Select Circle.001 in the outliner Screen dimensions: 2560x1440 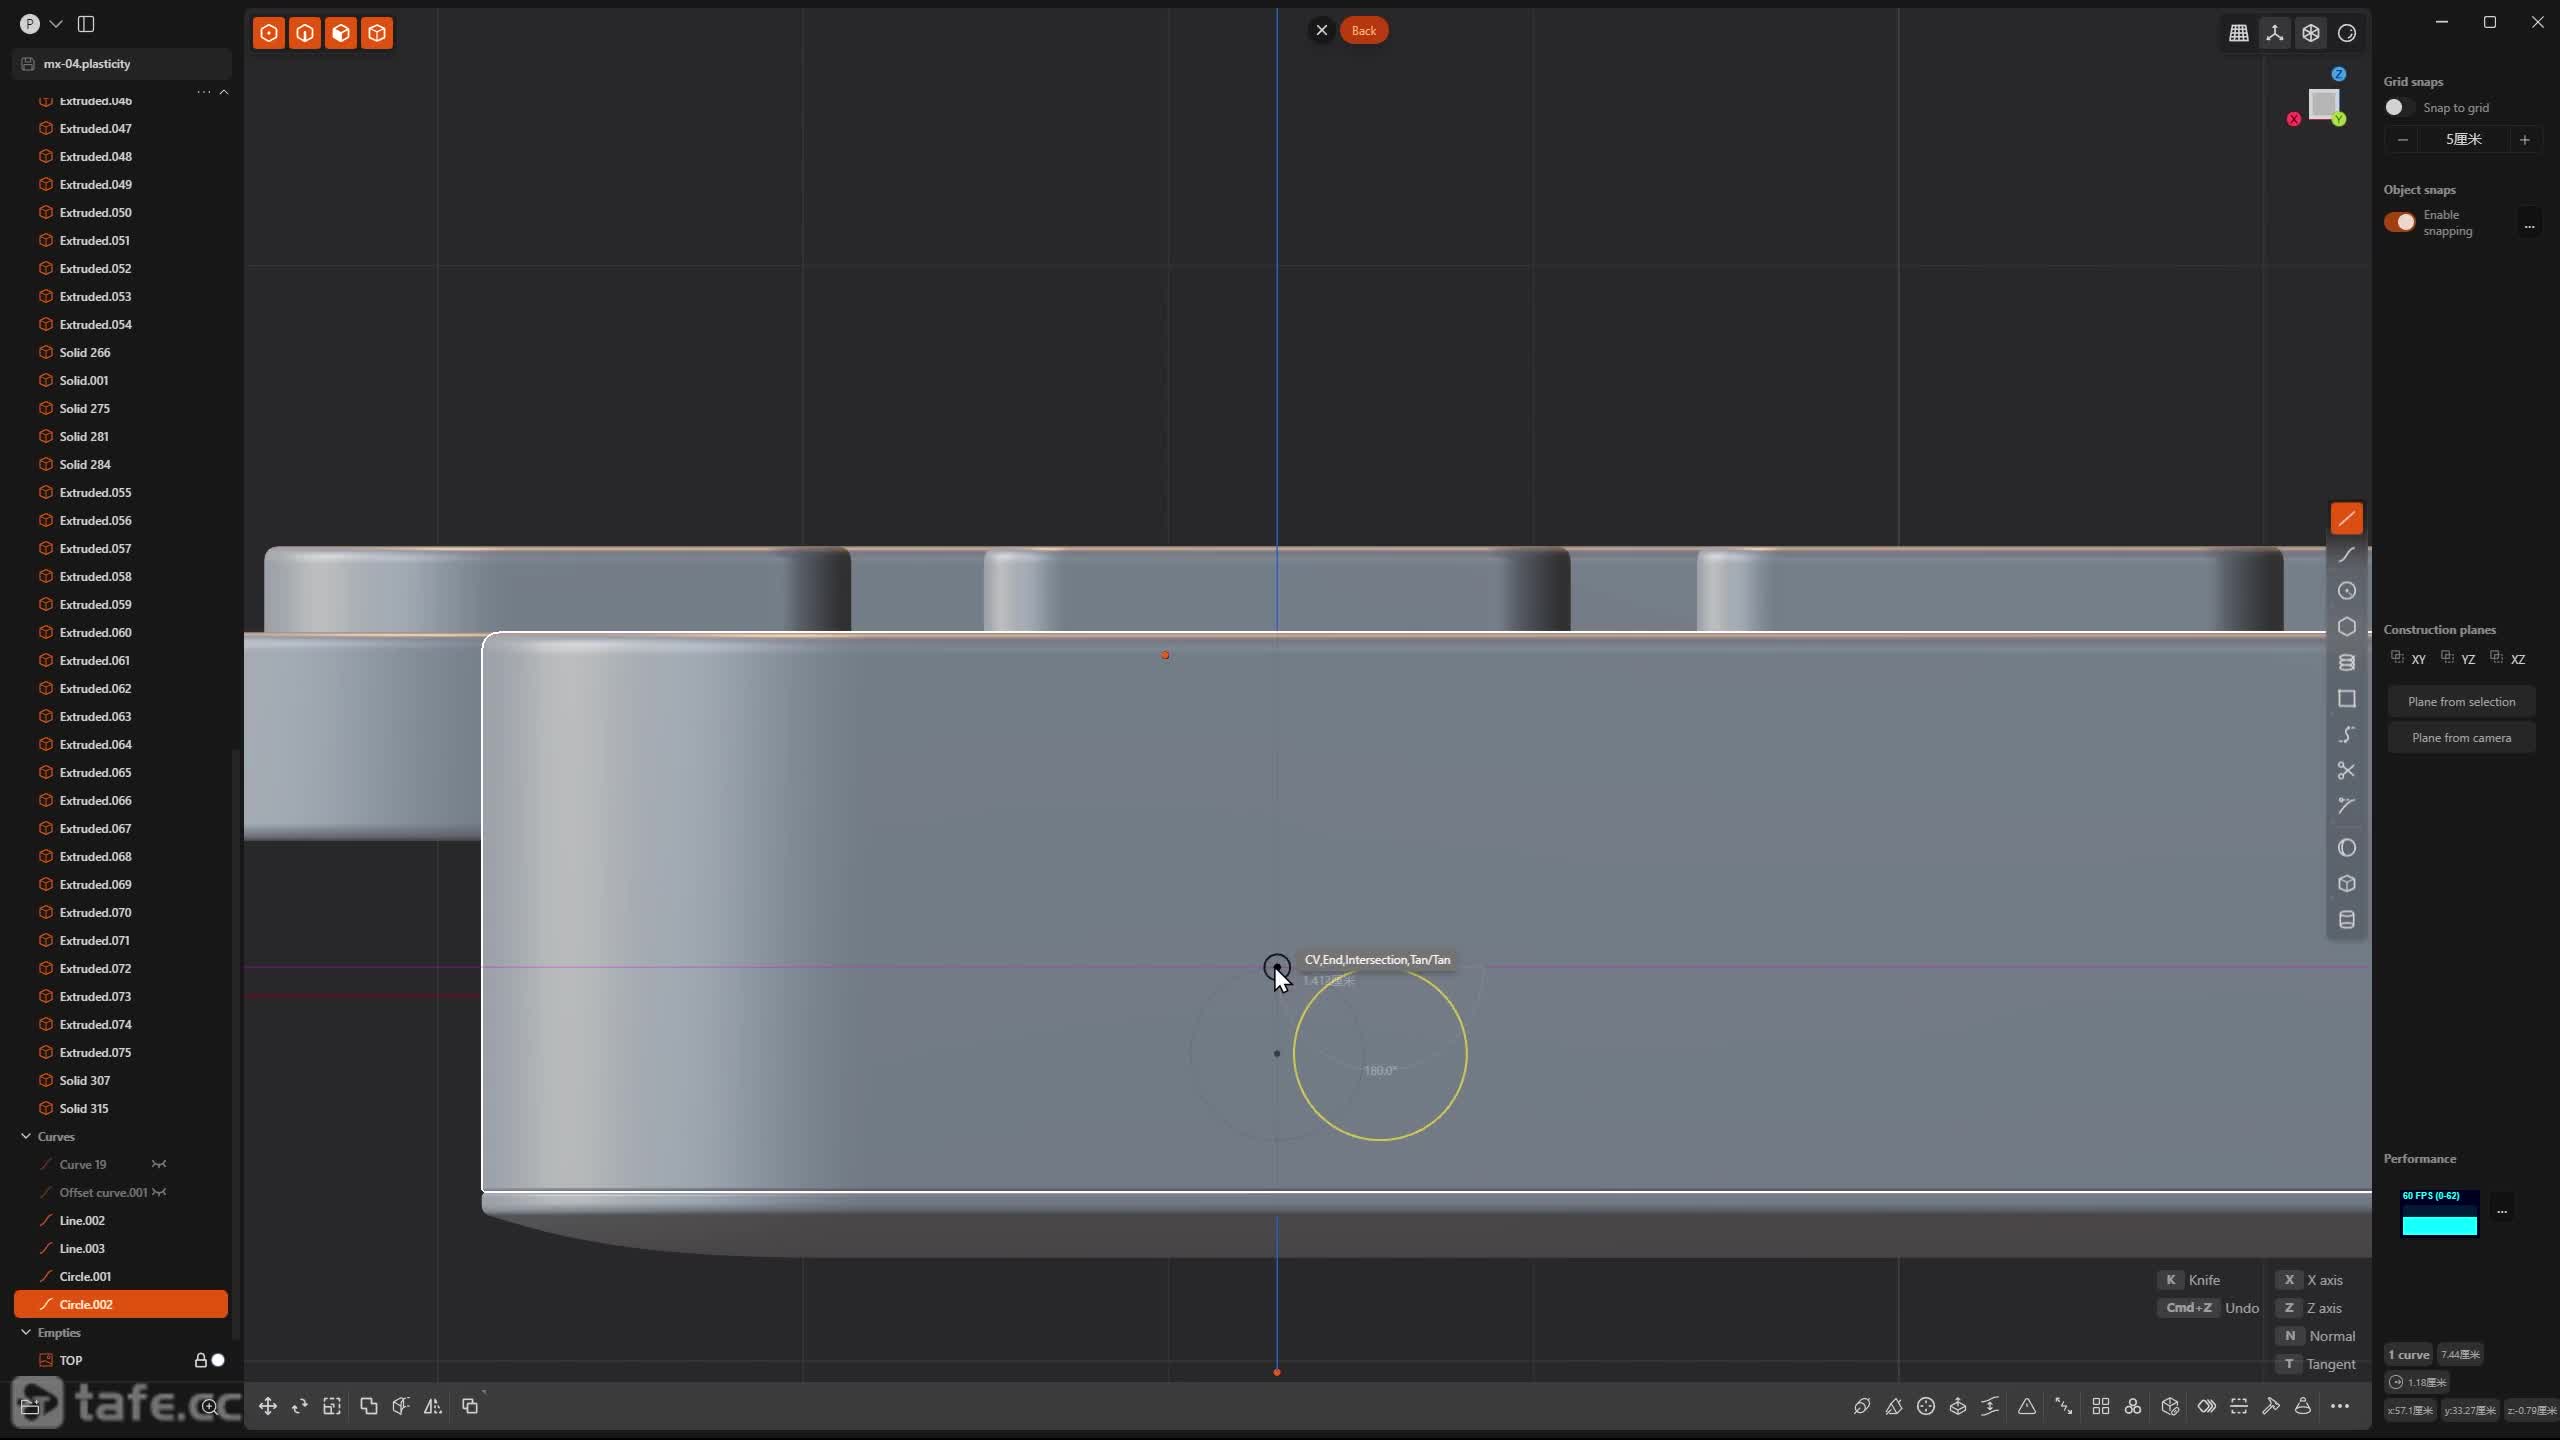tap(85, 1276)
